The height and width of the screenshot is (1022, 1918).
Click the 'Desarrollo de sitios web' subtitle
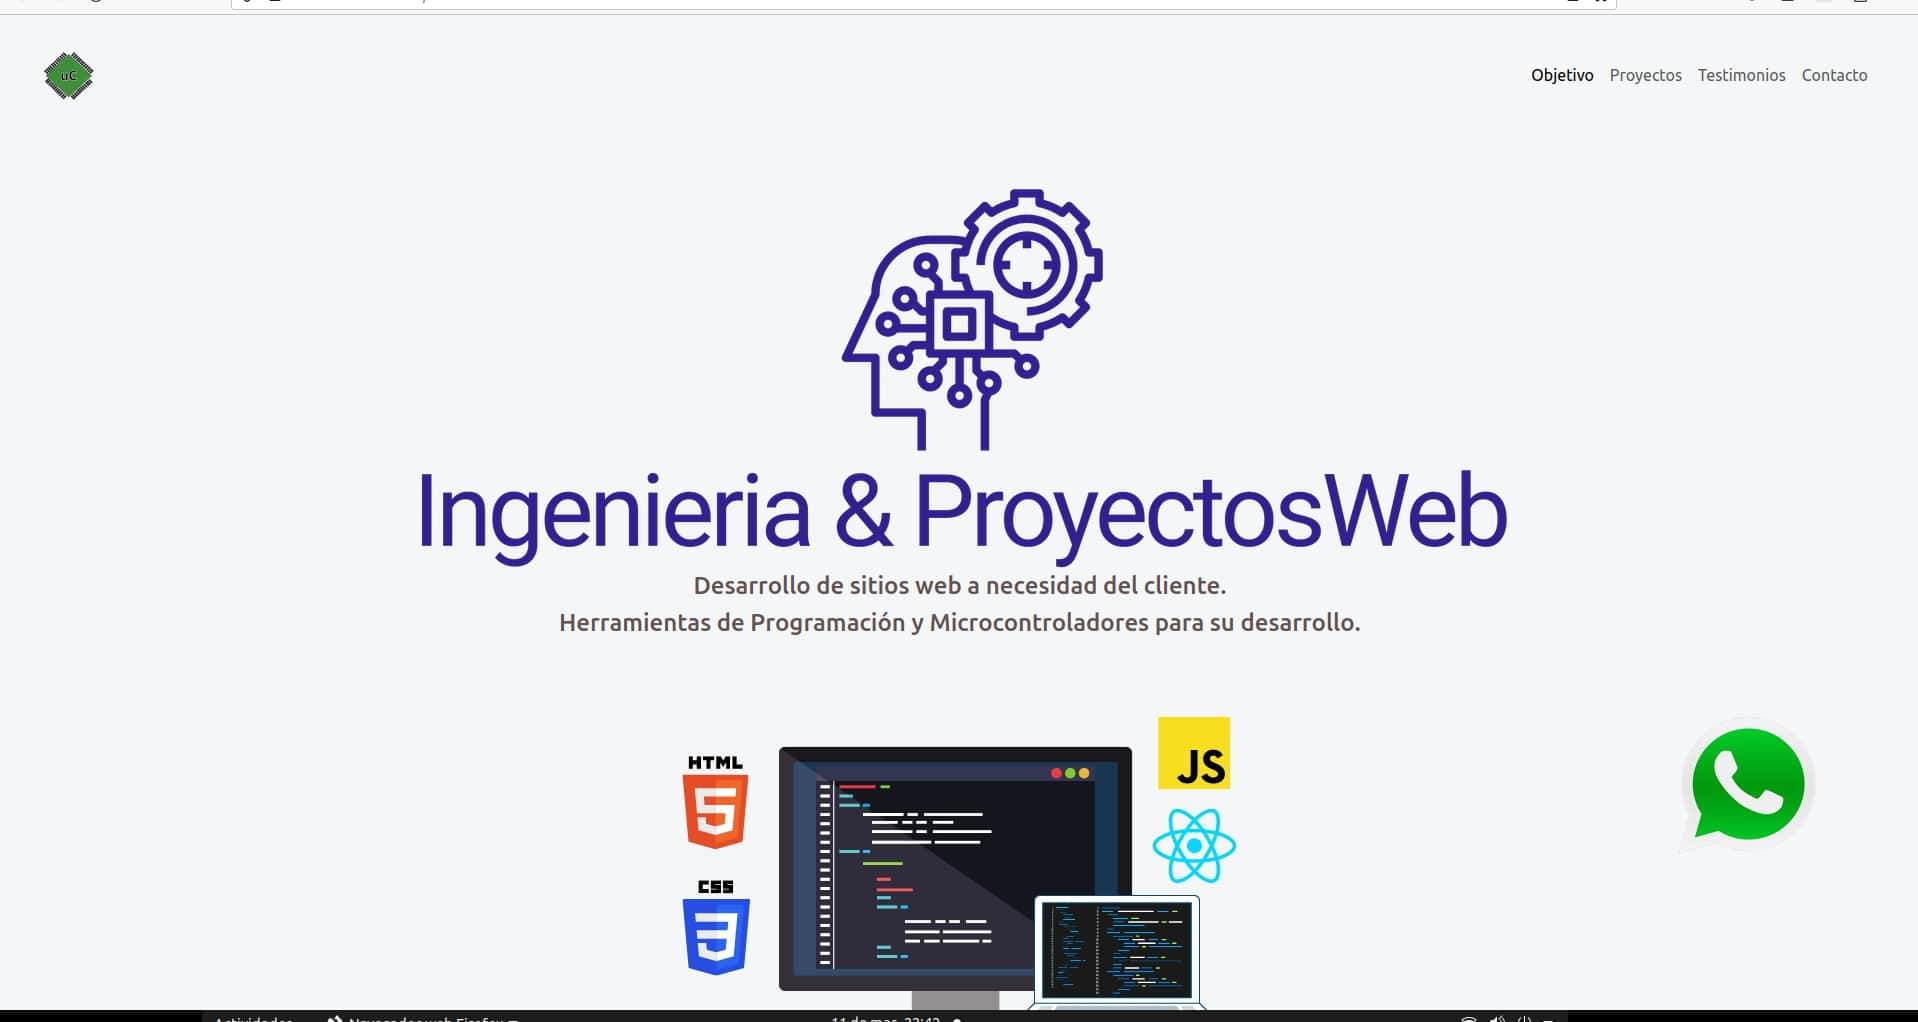tap(959, 585)
